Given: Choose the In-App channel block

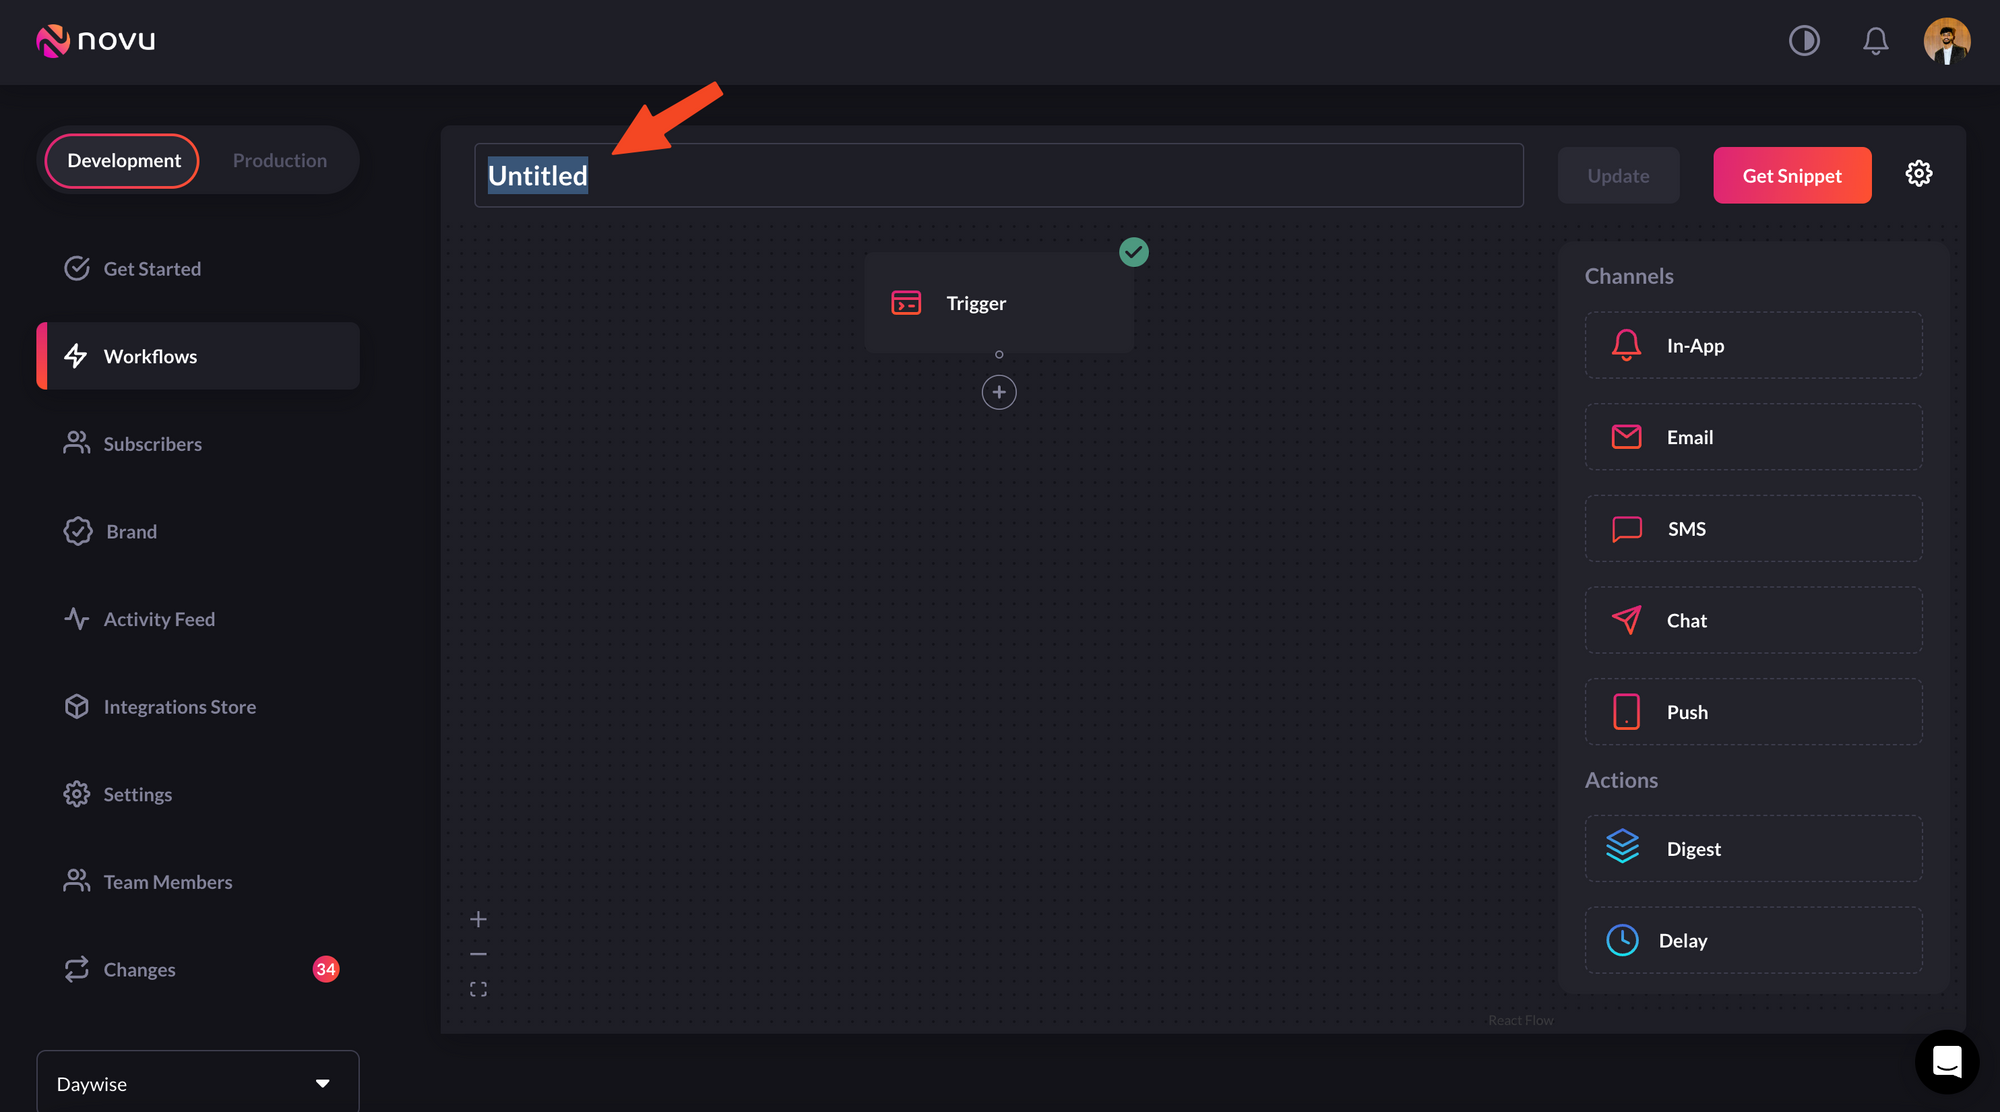Looking at the screenshot, I should [x=1752, y=346].
